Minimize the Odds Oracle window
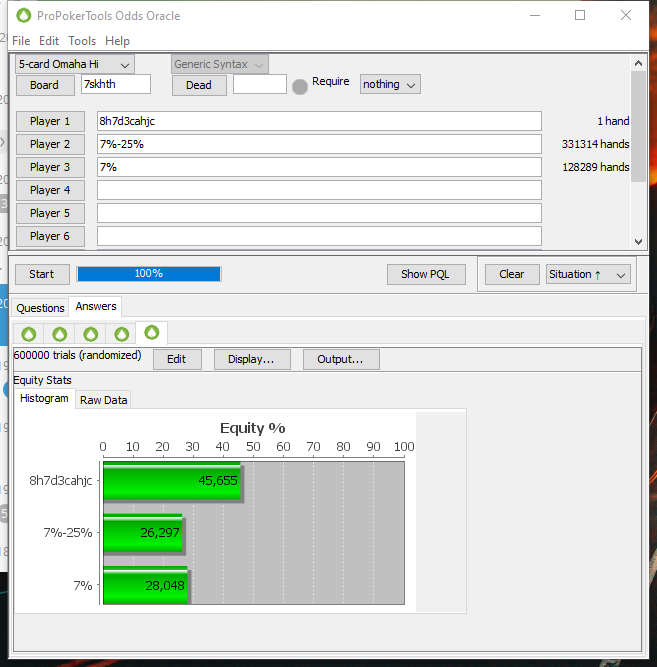The height and width of the screenshot is (667, 657). tap(535, 15)
